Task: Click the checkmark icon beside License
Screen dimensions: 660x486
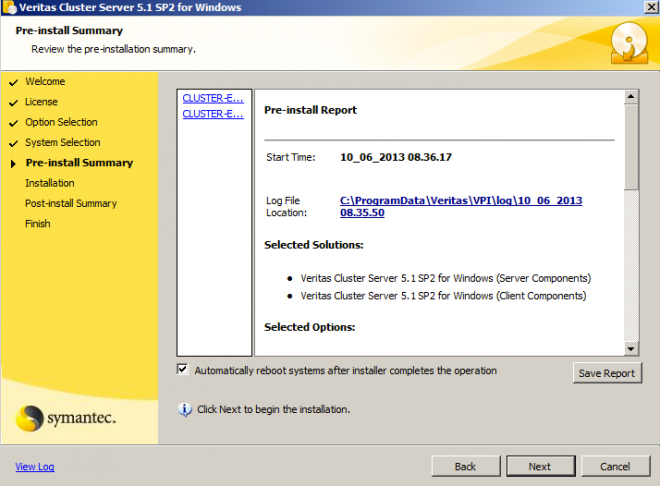Action: tap(13, 103)
